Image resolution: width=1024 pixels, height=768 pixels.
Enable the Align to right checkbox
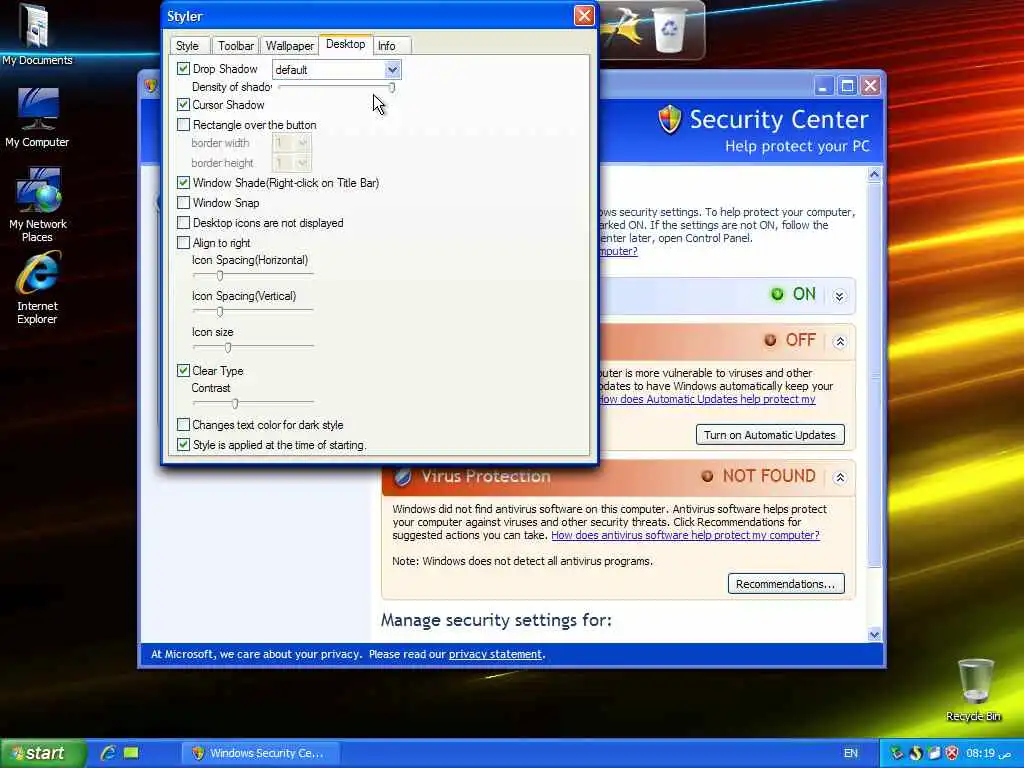[184, 243]
